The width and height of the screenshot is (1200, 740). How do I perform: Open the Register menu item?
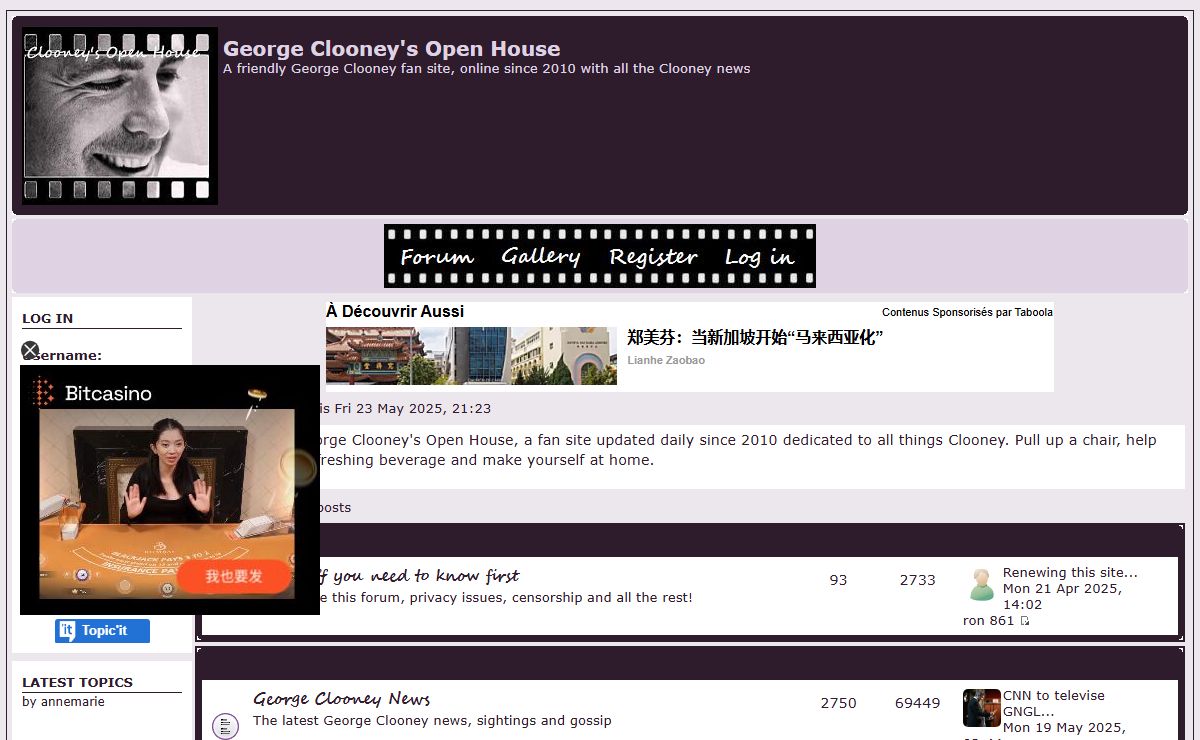pos(653,257)
